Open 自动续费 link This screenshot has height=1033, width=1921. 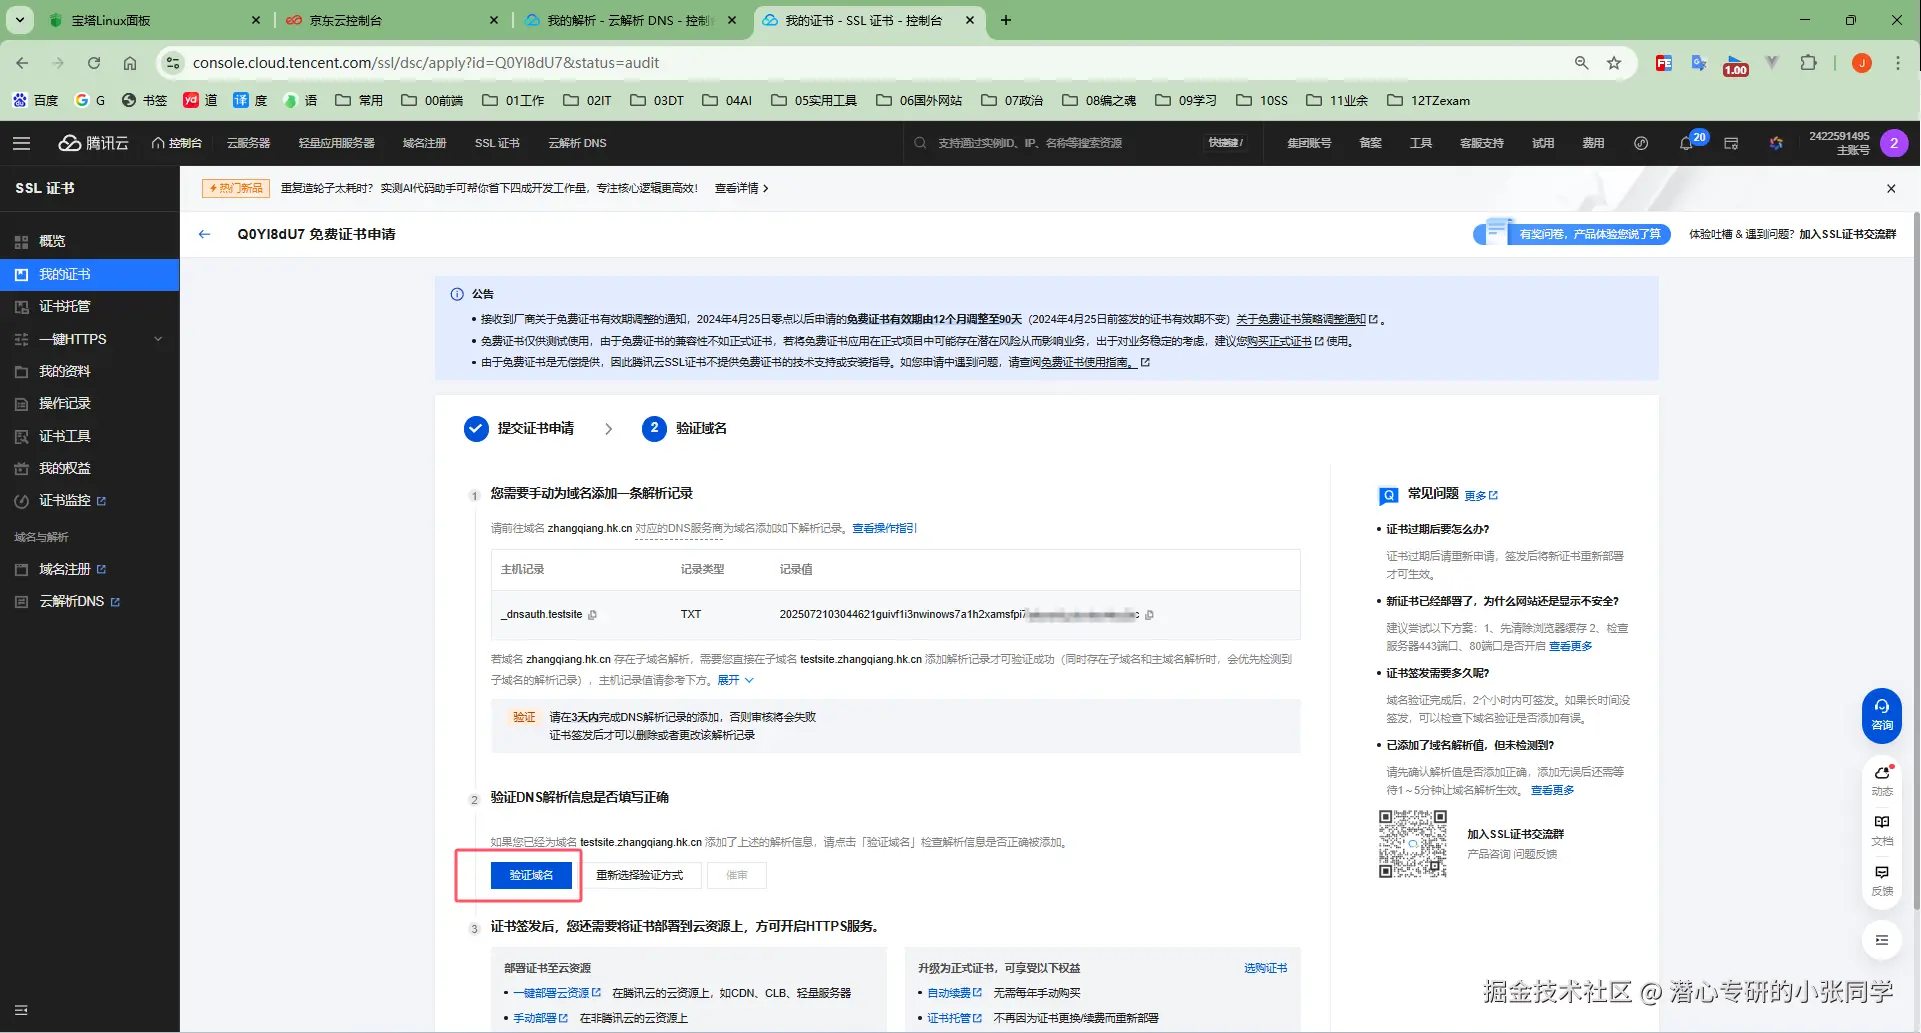[954, 993]
